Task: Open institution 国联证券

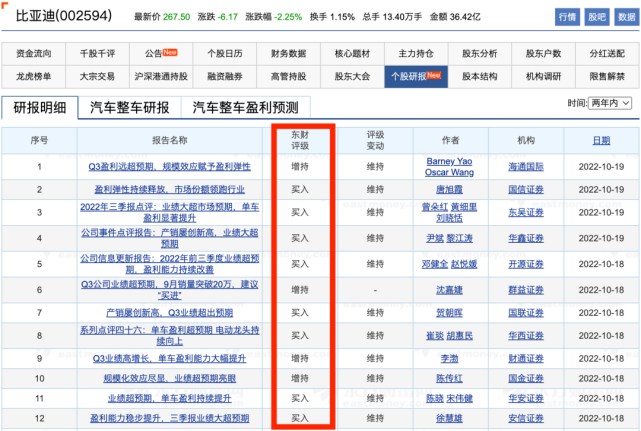Action: (526, 313)
